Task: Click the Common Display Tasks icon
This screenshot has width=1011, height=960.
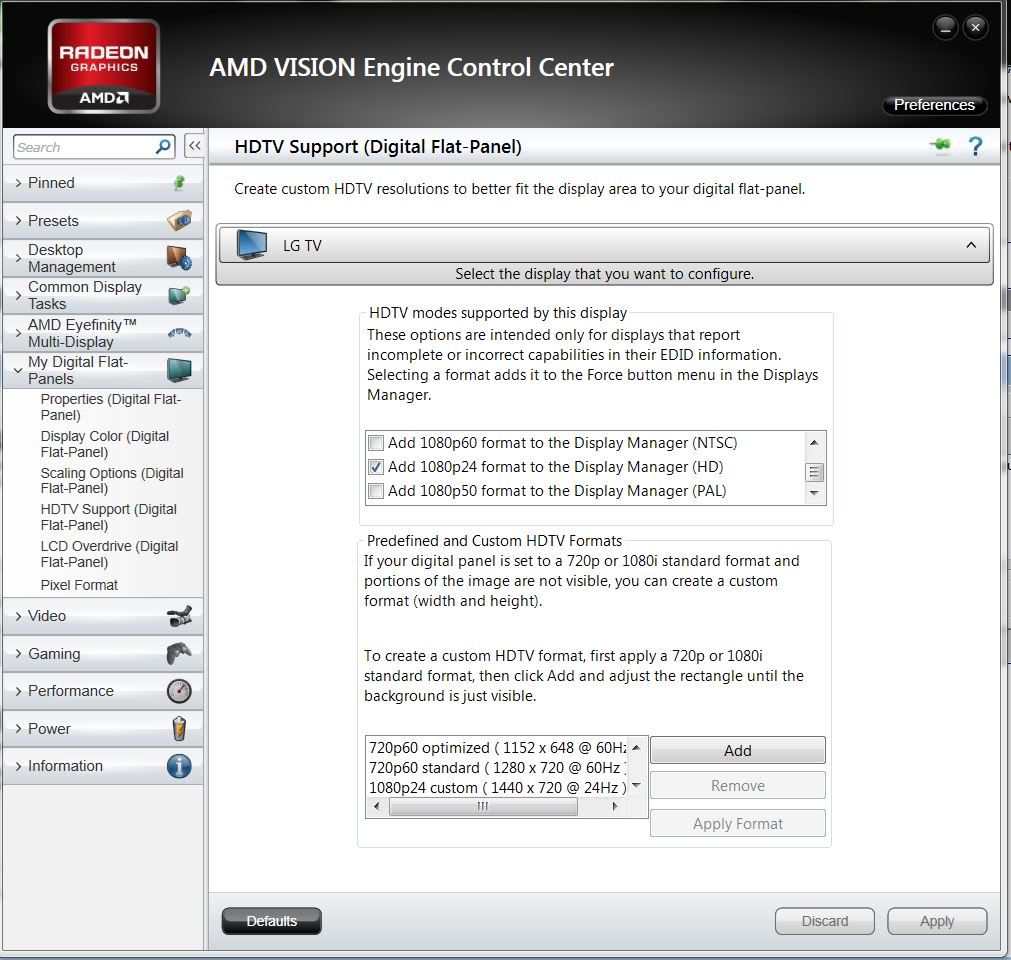Action: [x=179, y=295]
